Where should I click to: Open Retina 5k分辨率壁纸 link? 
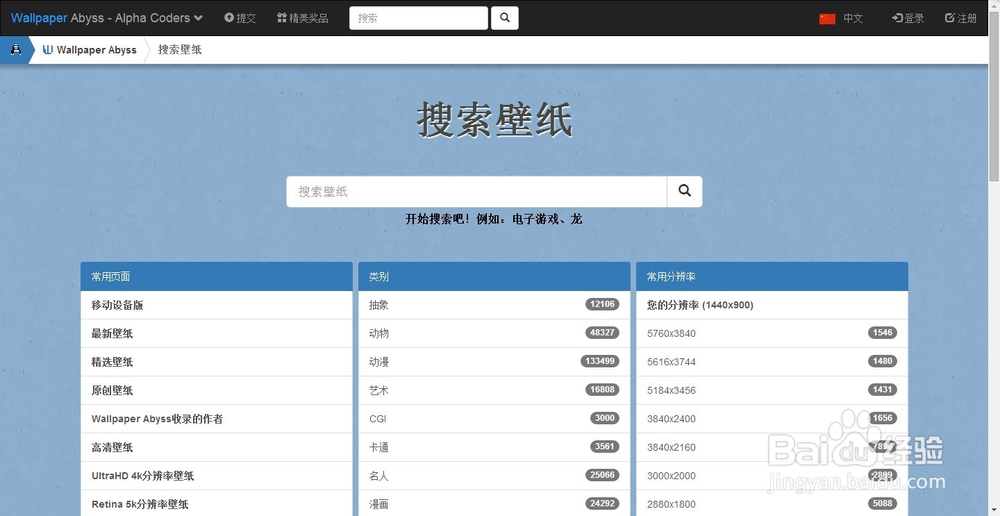216,504
